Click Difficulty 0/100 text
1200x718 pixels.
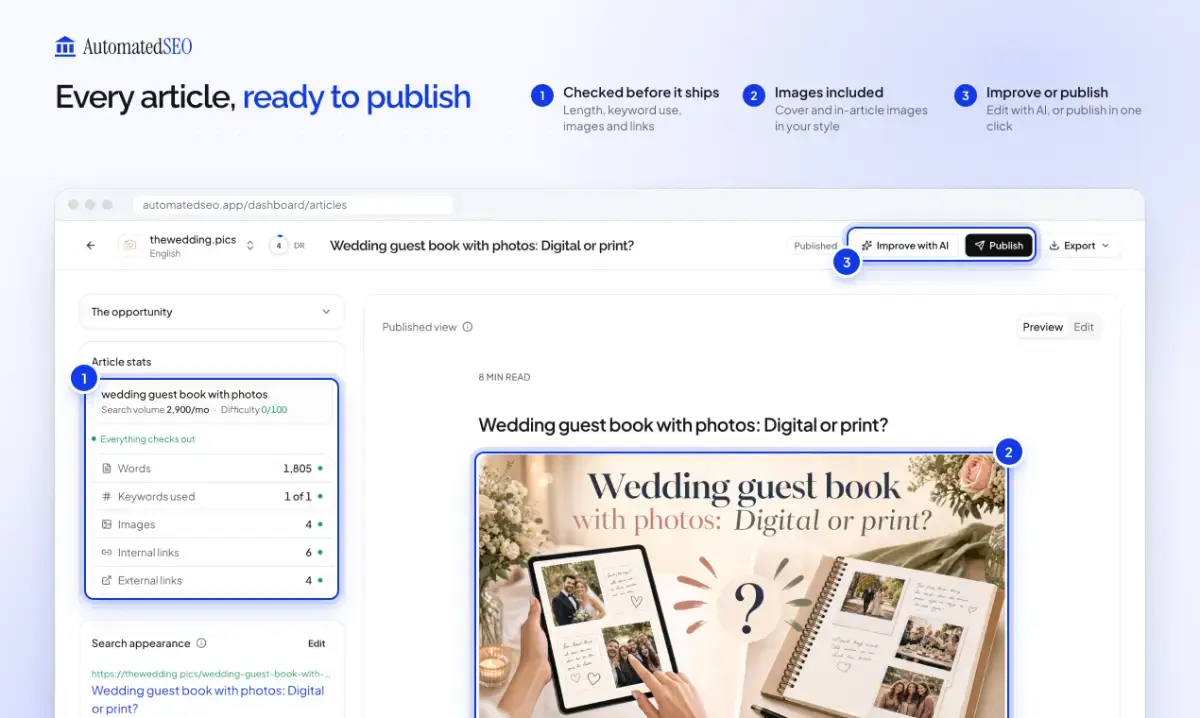254,410
